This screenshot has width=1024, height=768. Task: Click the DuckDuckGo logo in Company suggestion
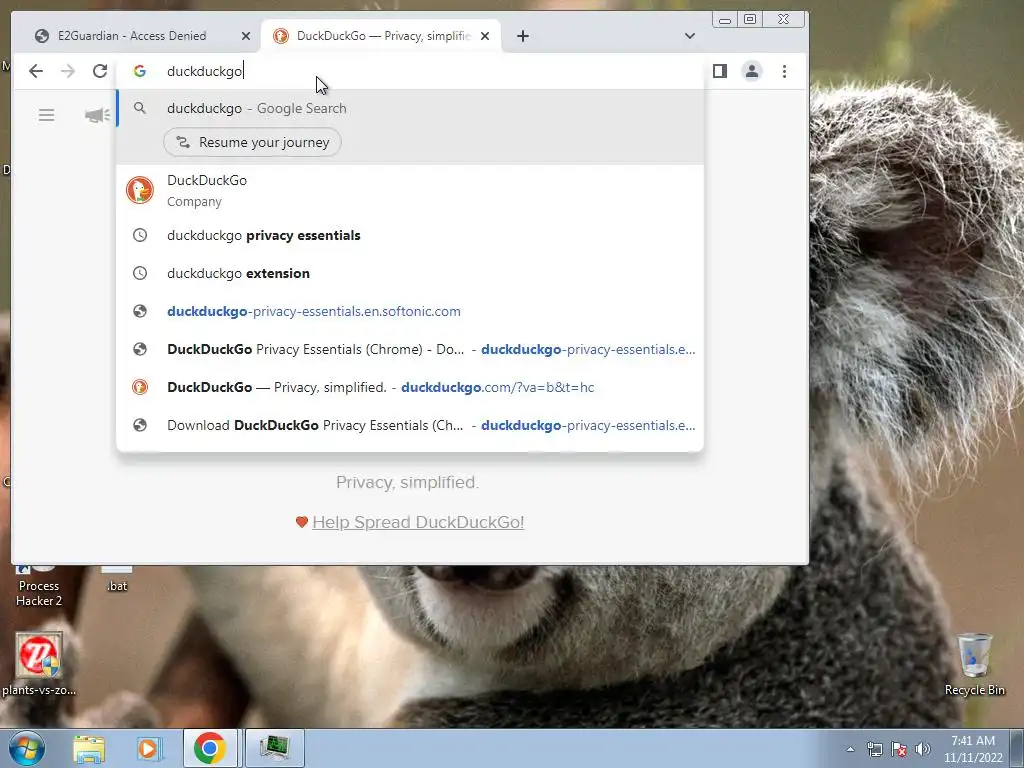pos(140,190)
